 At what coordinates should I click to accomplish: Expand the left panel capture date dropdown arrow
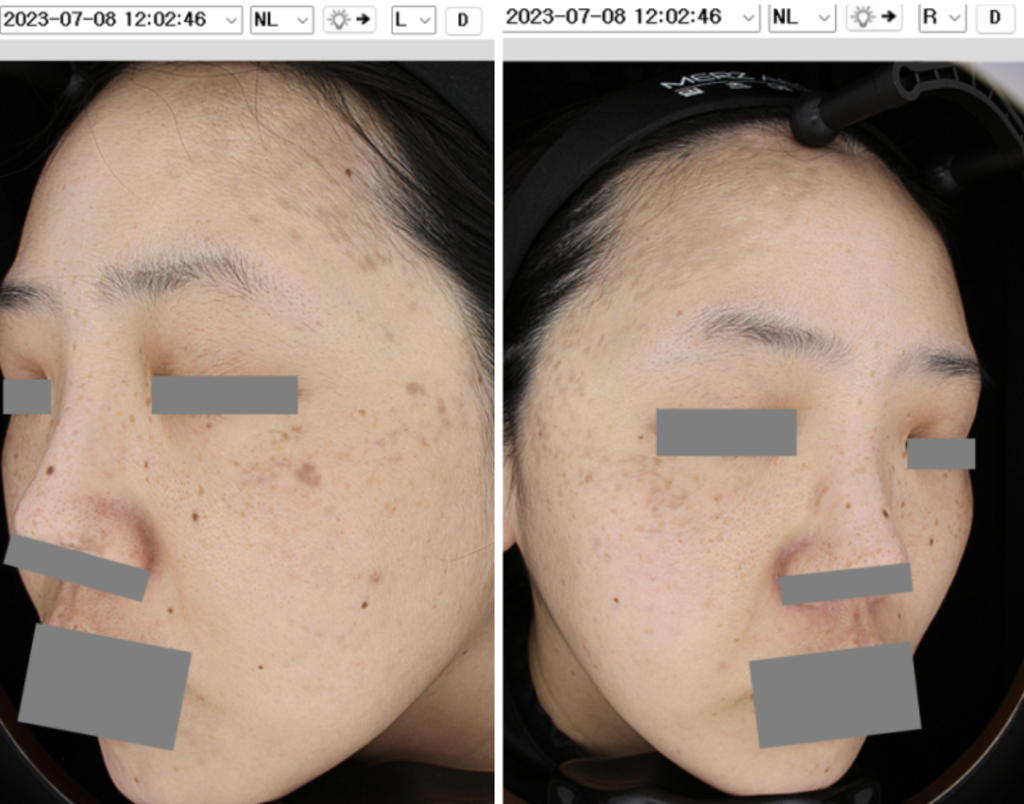pos(231,19)
